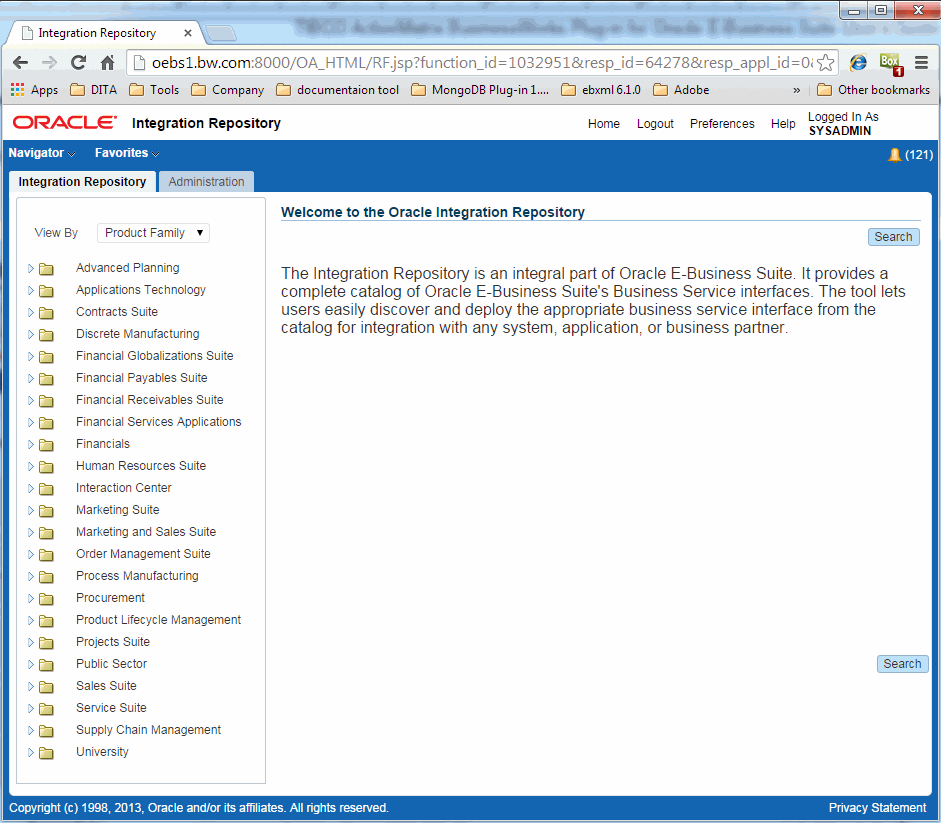The width and height of the screenshot is (941, 823).
Task: Click Procurement folder icon
Action: 46,599
